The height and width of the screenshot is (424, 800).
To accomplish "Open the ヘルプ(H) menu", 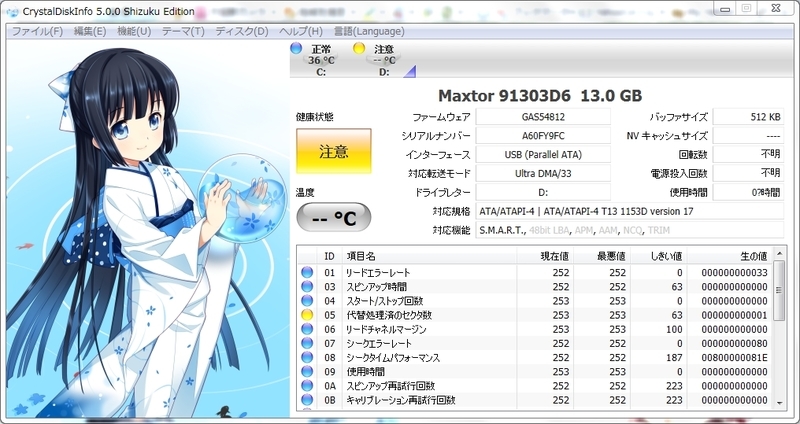I will pos(301,31).
